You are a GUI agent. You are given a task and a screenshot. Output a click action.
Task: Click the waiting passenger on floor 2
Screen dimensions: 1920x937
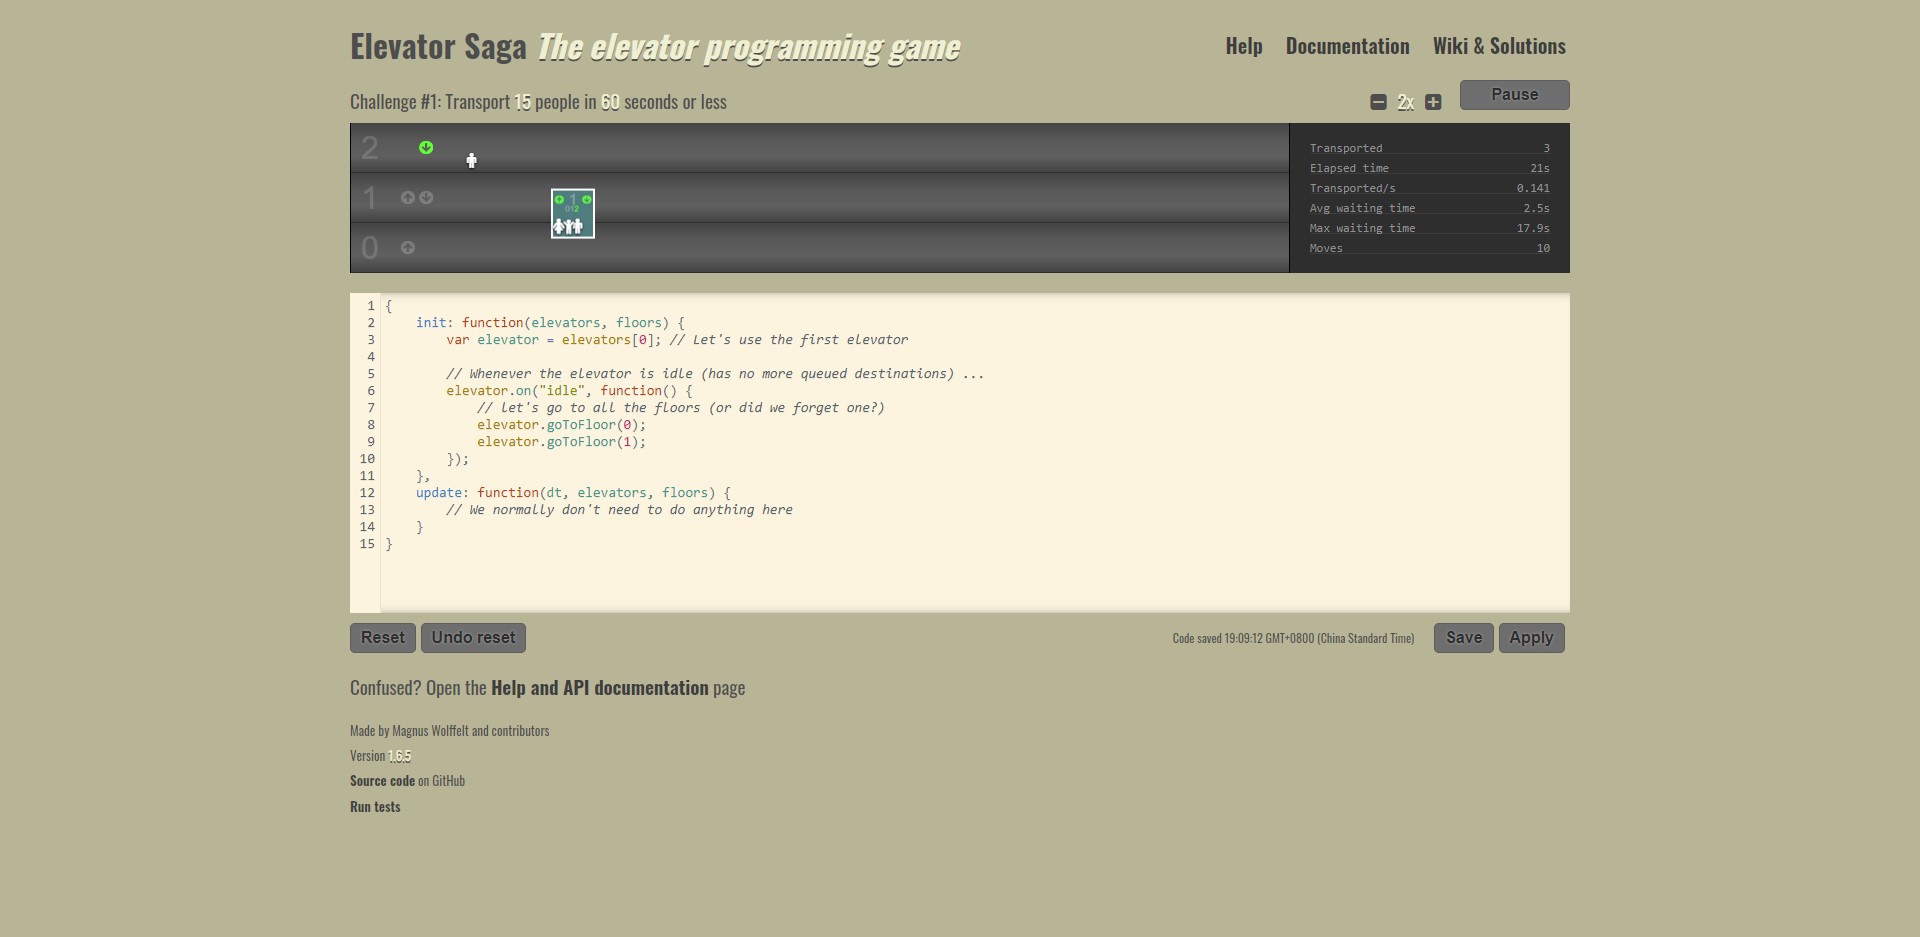pos(472,160)
